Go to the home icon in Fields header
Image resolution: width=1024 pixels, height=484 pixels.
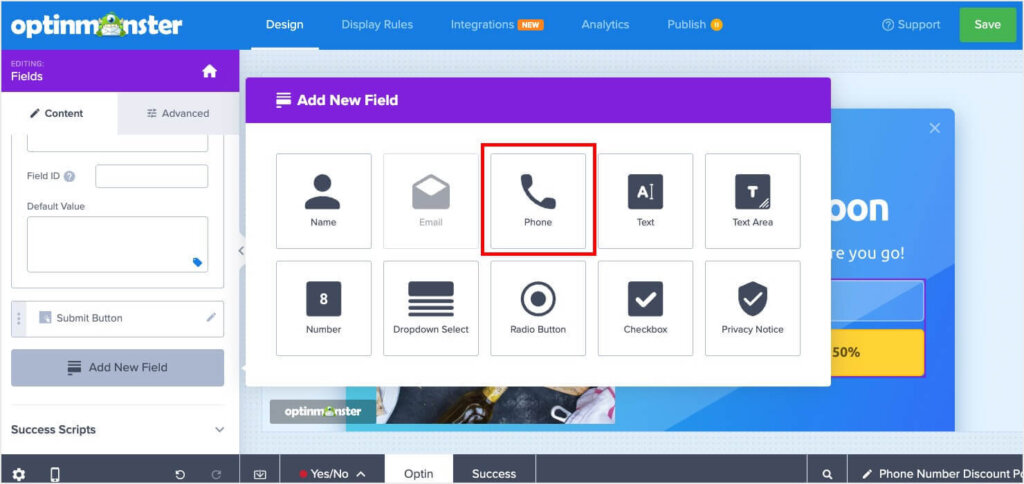click(x=209, y=71)
